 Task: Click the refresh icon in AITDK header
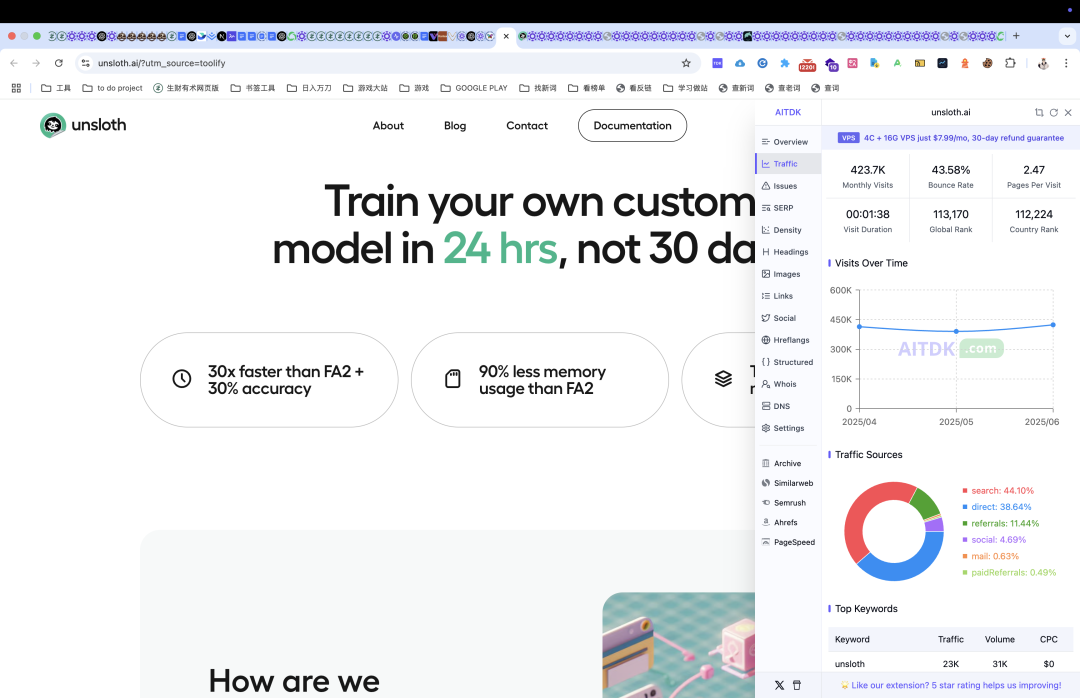1054,112
